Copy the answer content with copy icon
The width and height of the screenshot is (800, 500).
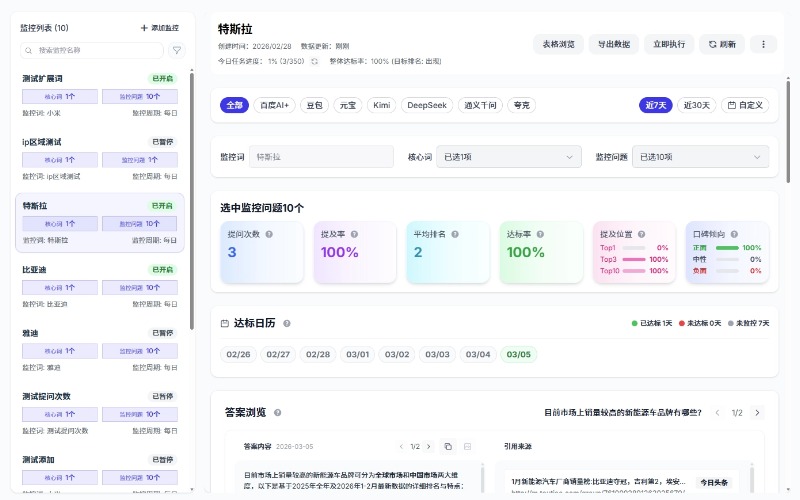[448, 446]
